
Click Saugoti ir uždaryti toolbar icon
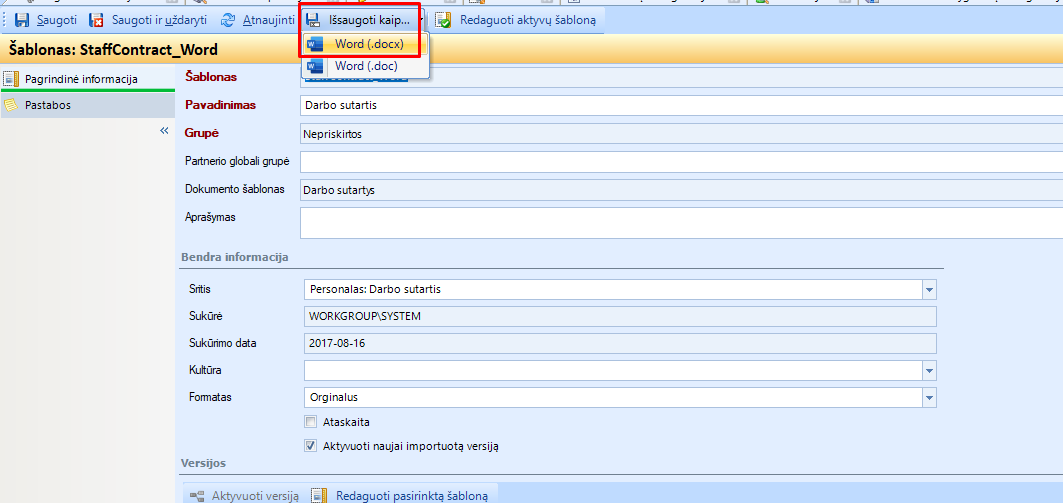[97, 20]
